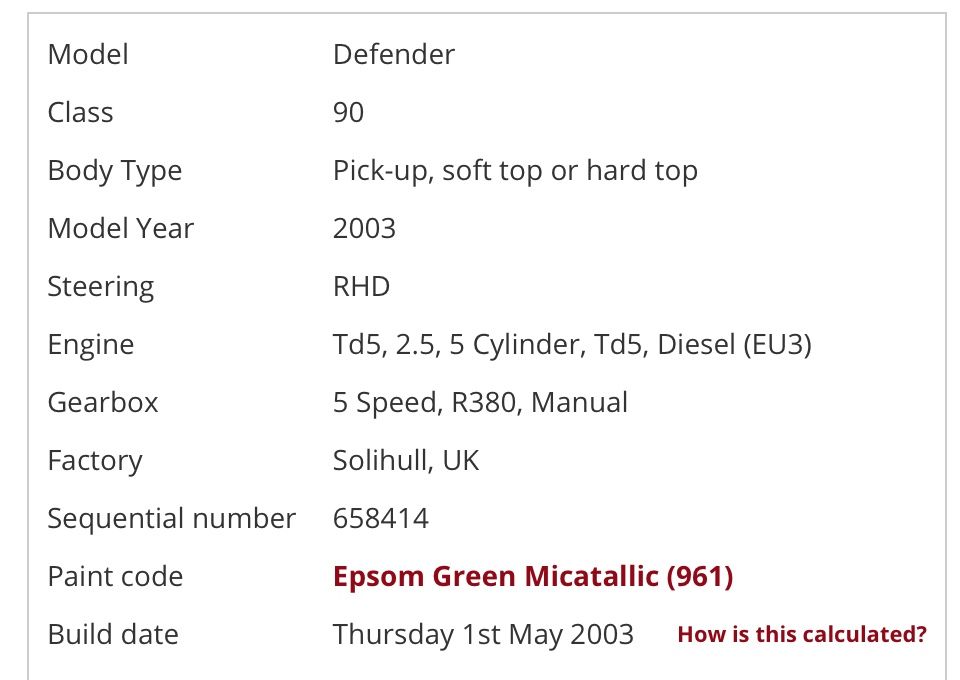Click the Class value 90

348,113
